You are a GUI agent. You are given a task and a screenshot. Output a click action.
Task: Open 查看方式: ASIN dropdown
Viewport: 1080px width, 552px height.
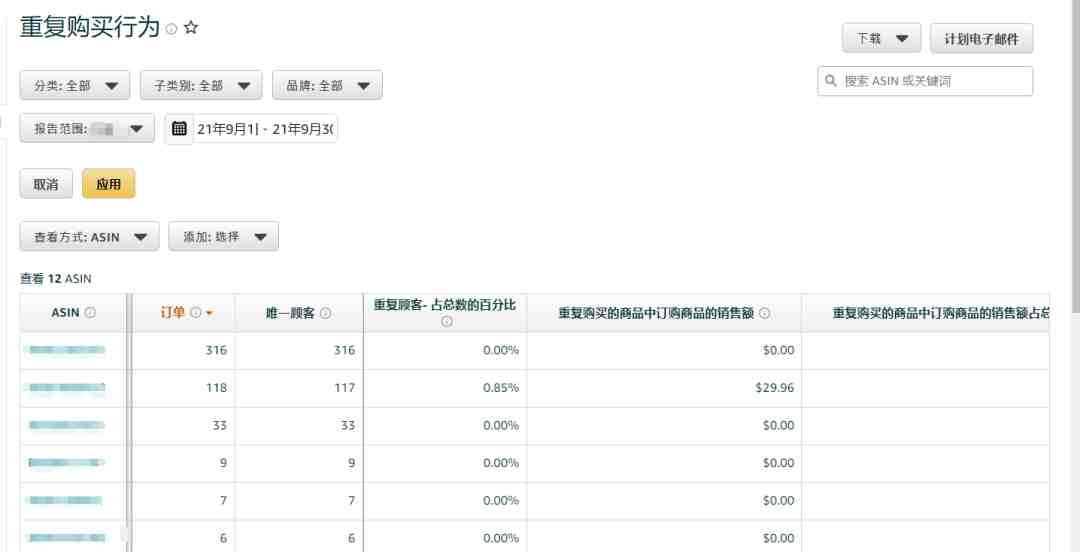pyautogui.click(x=90, y=236)
